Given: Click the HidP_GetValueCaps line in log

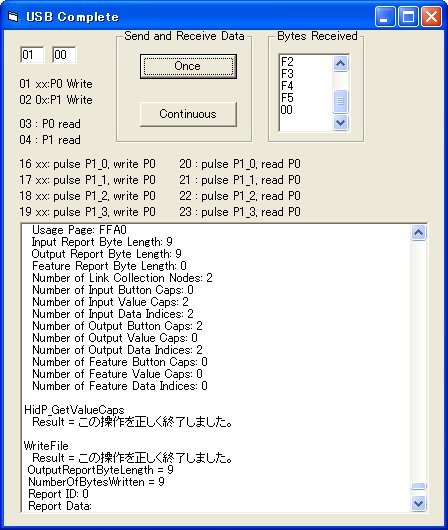Looking at the screenshot, I should click(x=74, y=410).
